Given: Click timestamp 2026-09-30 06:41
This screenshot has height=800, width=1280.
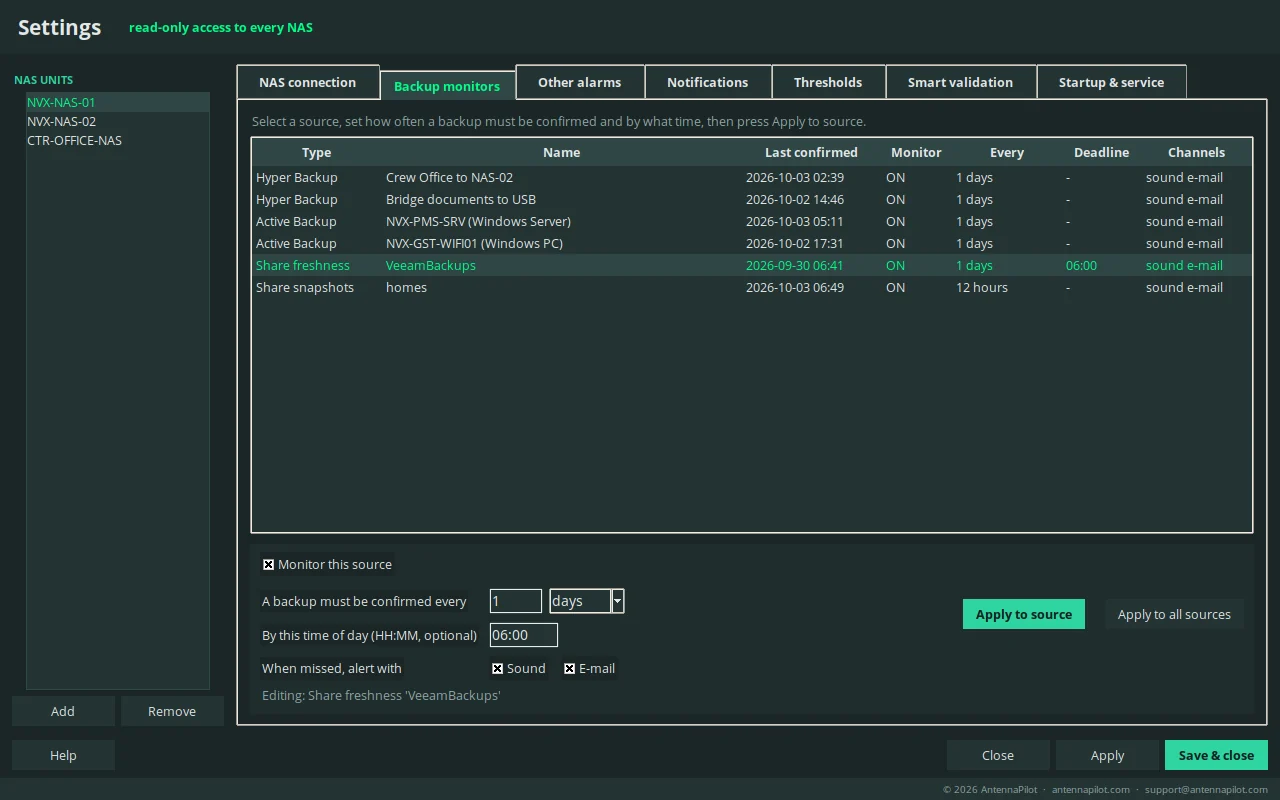Looking at the screenshot, I should tap(795, 265).
